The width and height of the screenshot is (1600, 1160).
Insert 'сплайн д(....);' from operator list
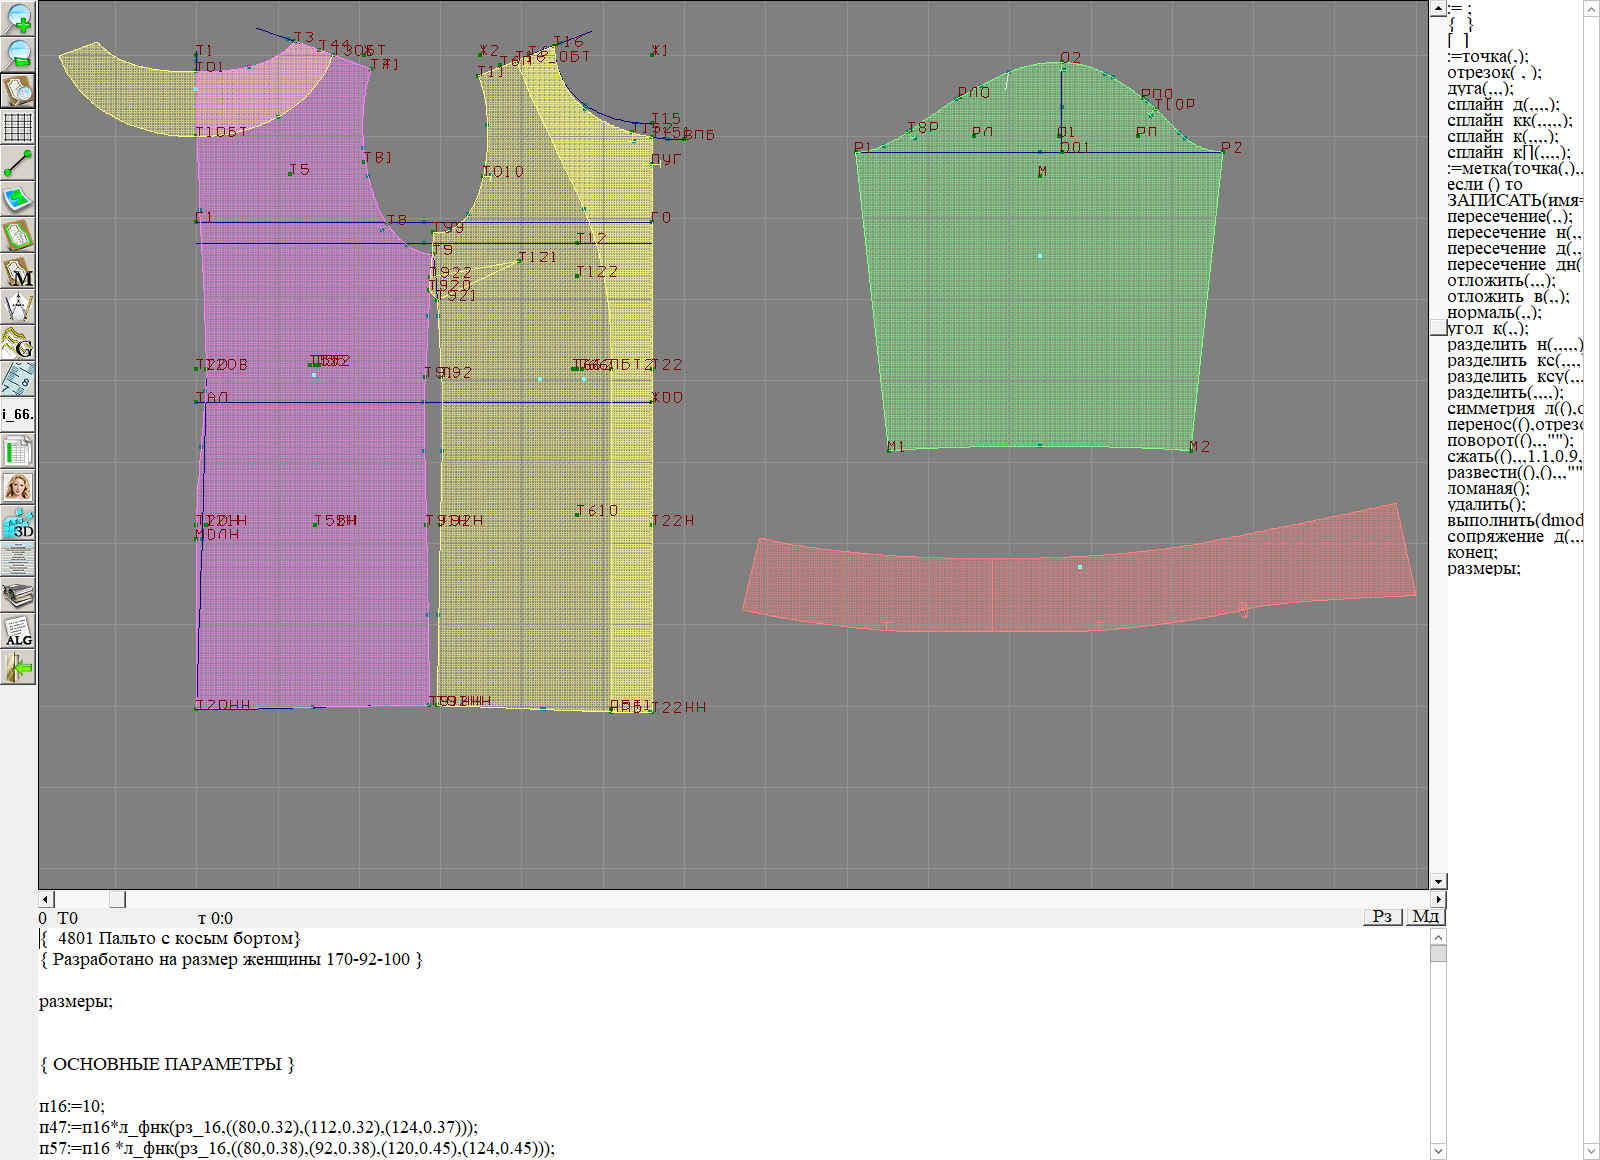[x=1502, y=105]
